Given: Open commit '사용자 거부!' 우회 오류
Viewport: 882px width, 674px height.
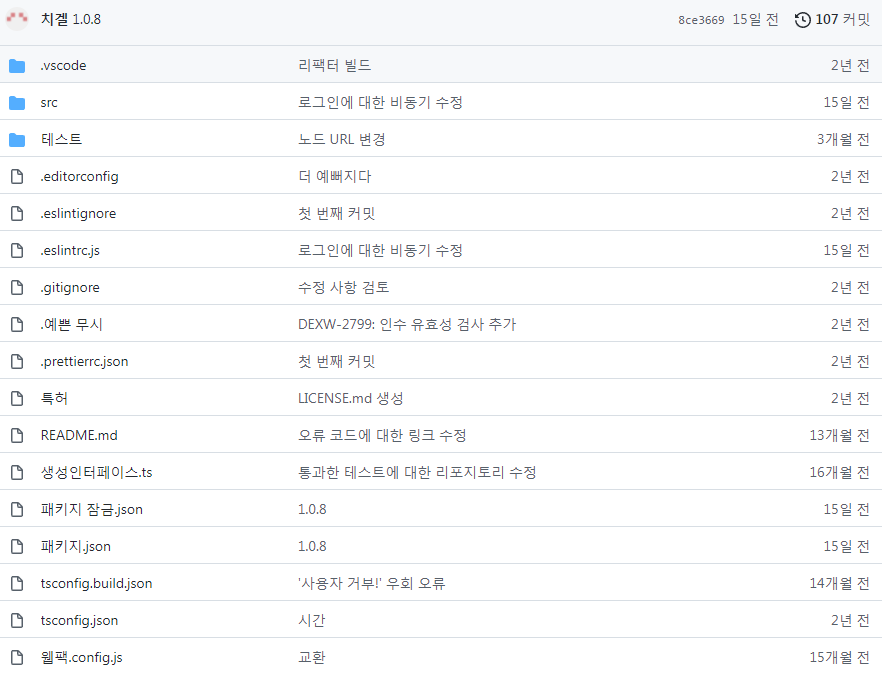Looking at the screenshot, I should 371,584.
